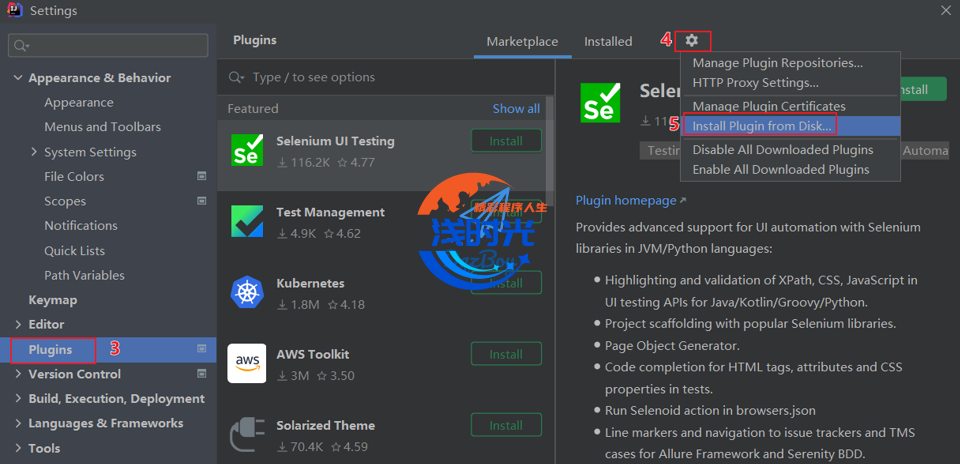
Task: Click the plugins gear settings icon
Action: point(692,41)
